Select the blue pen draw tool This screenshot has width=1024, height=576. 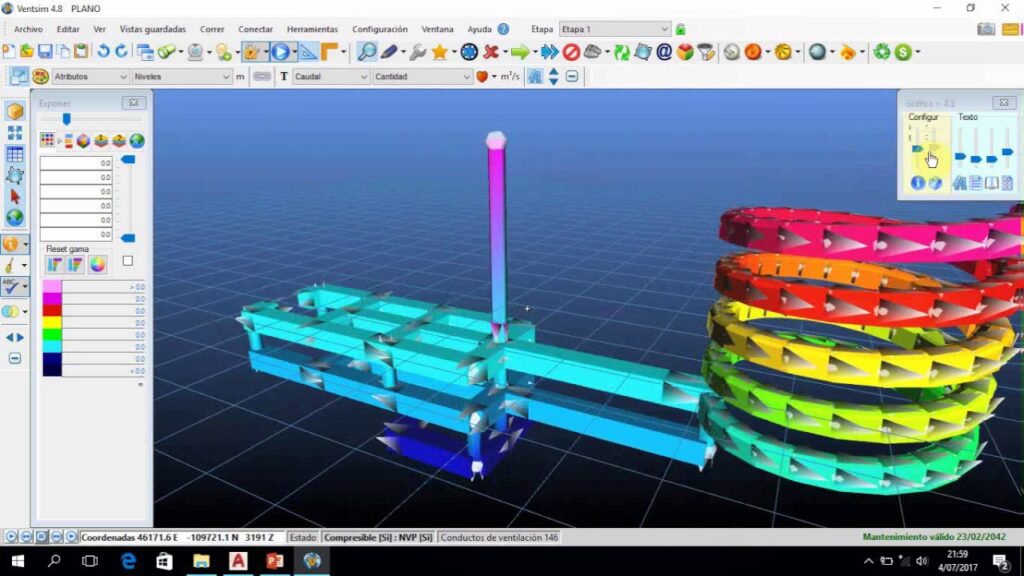point(389,52)
